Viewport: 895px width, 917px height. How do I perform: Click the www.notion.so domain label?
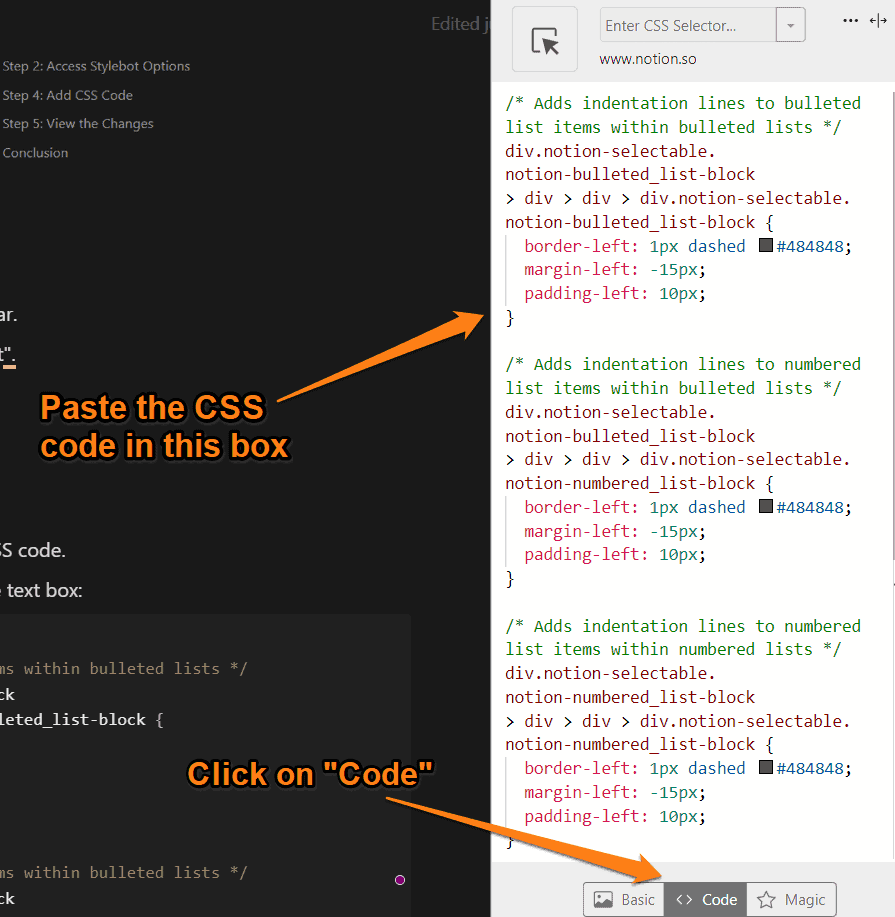click(648, 59)
